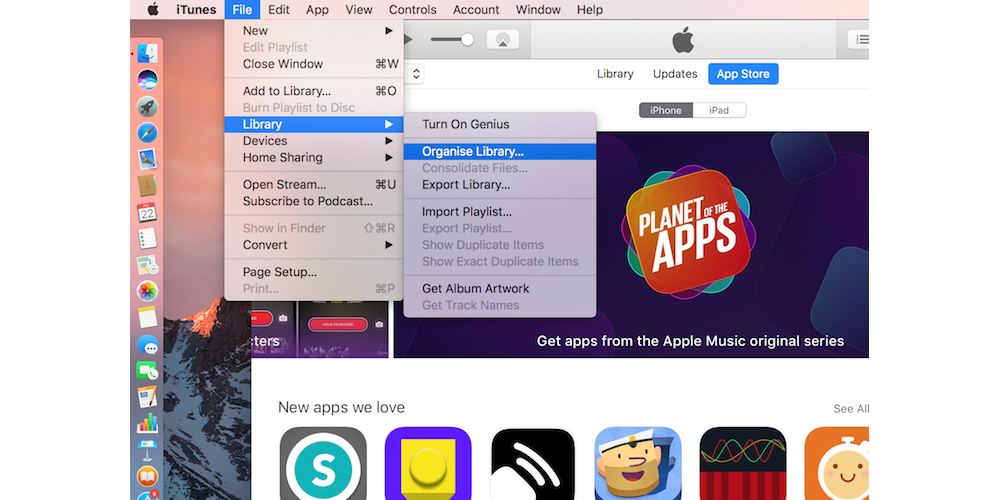Launch Siri from the Dock
This screenshot has height=500, width=1000.
(147, 80)
